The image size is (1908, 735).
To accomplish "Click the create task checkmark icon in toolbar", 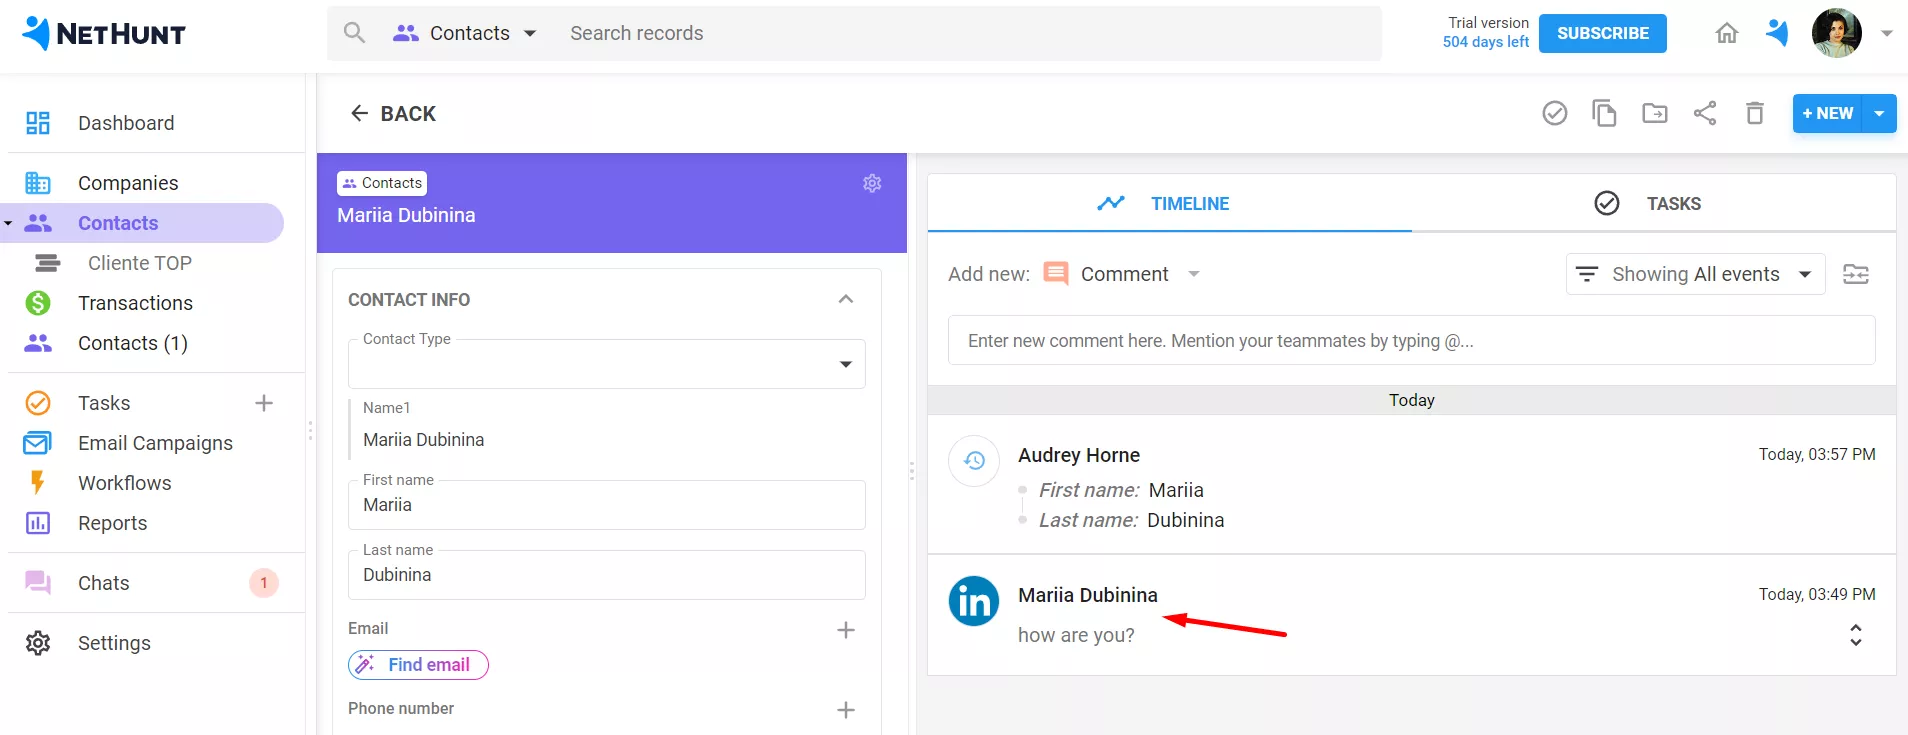I will click(1555, 113).
